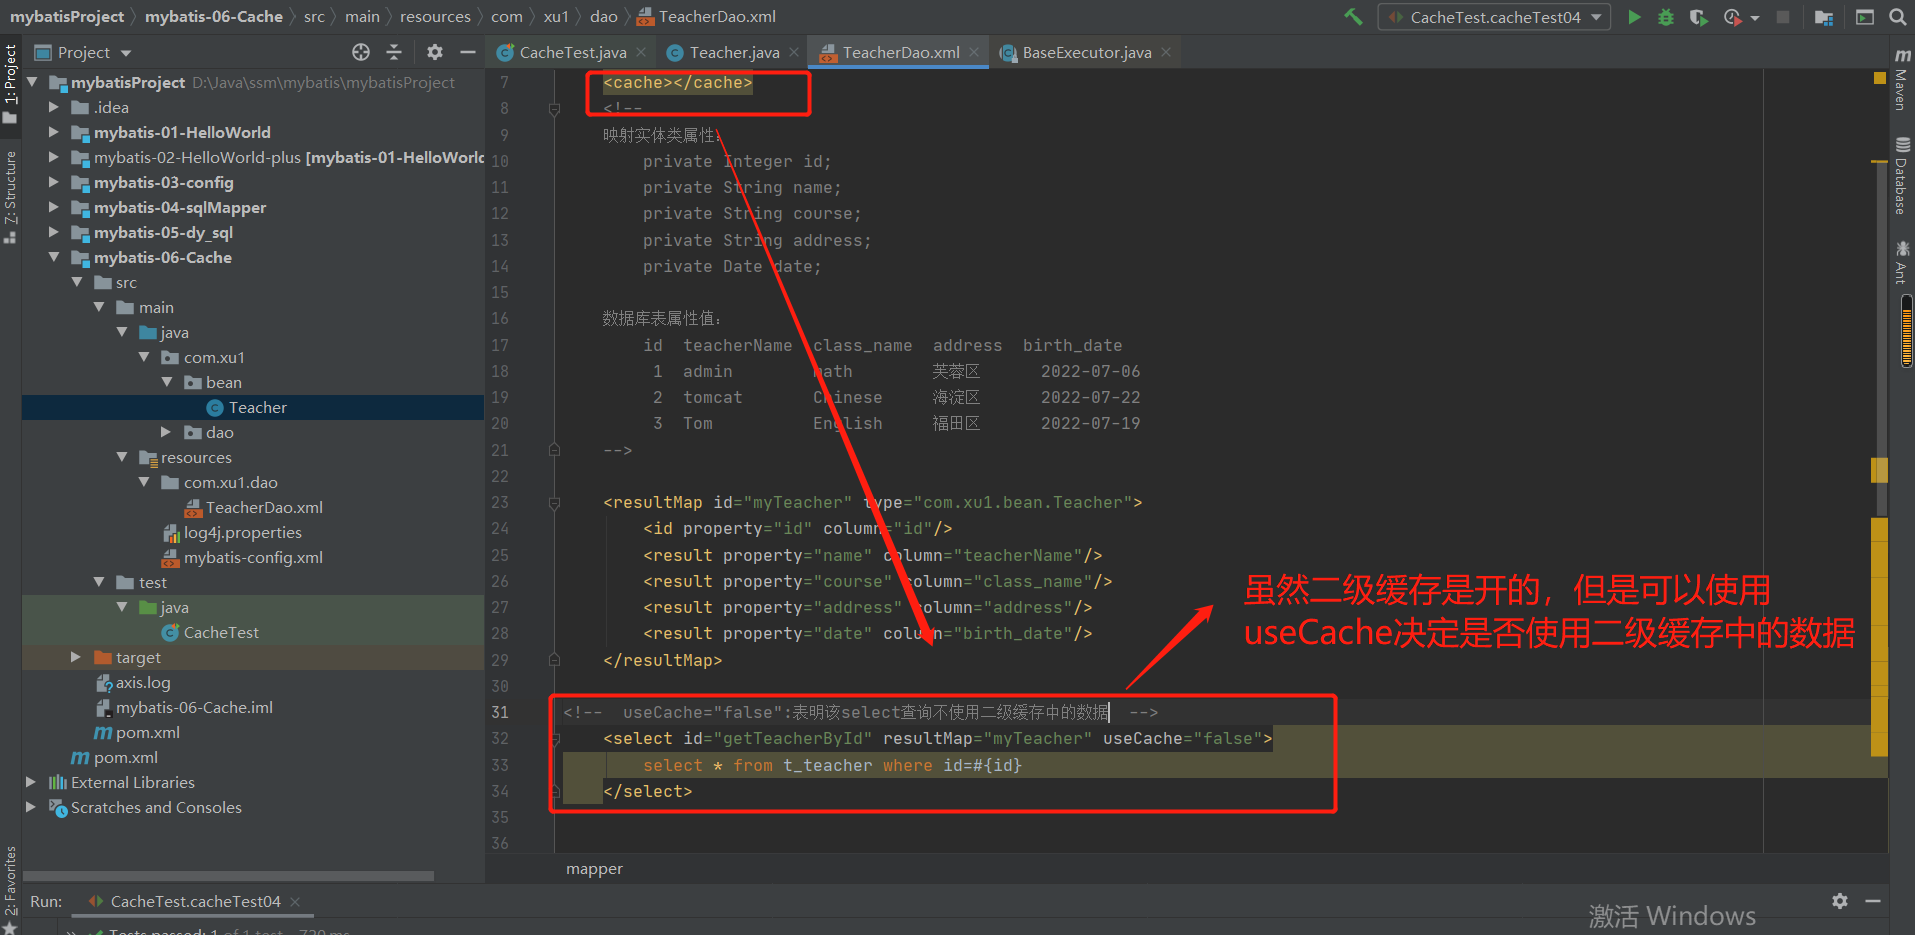
Task: Click the fold marker at line 23
Action: click(x=554, y=503)
